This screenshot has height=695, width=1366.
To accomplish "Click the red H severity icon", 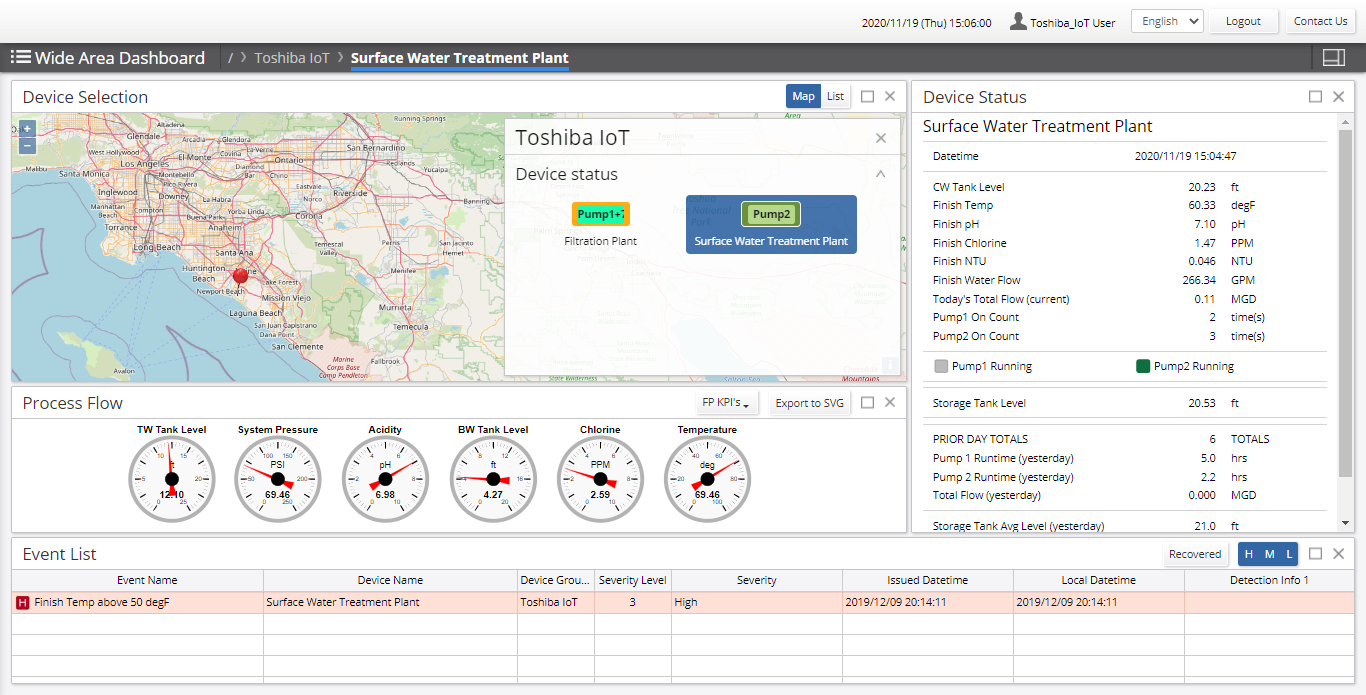I will pos(23,602).
